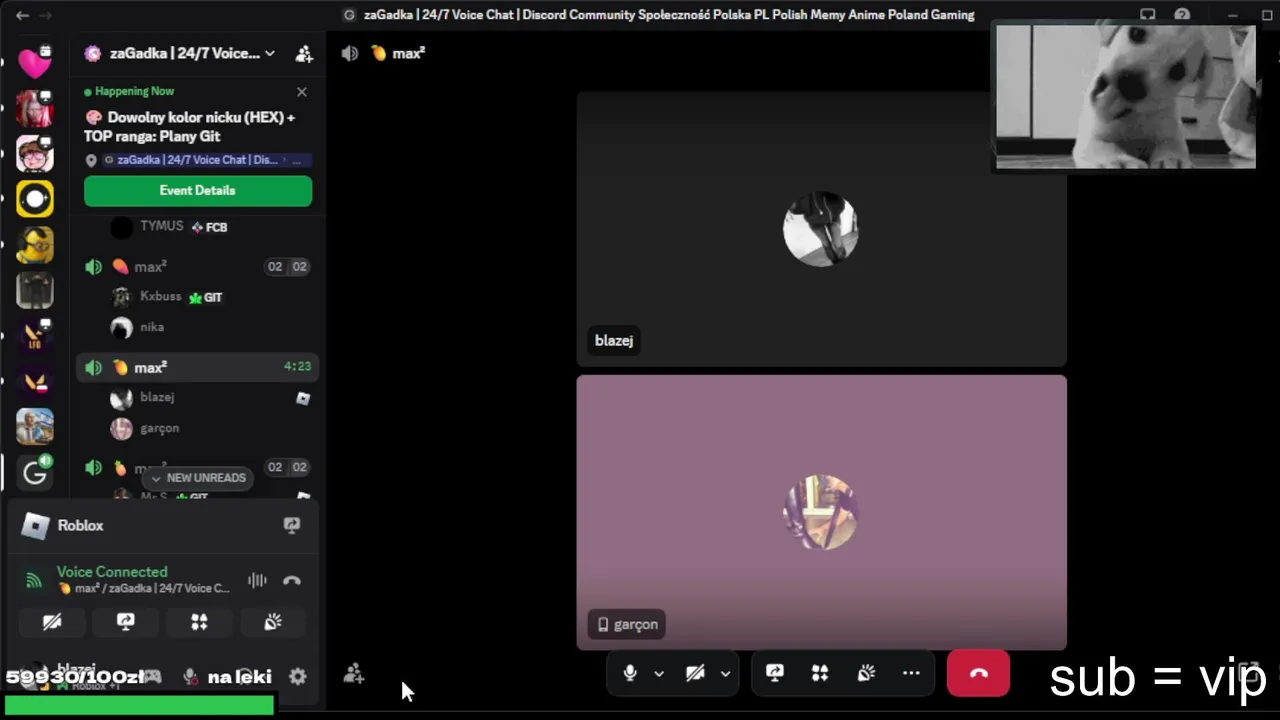This screenshot has height=720, width=1280.
Task: Disconnect via Voice Connected hang-up icon
Action: pyautogui.click(x=292, y=580)
